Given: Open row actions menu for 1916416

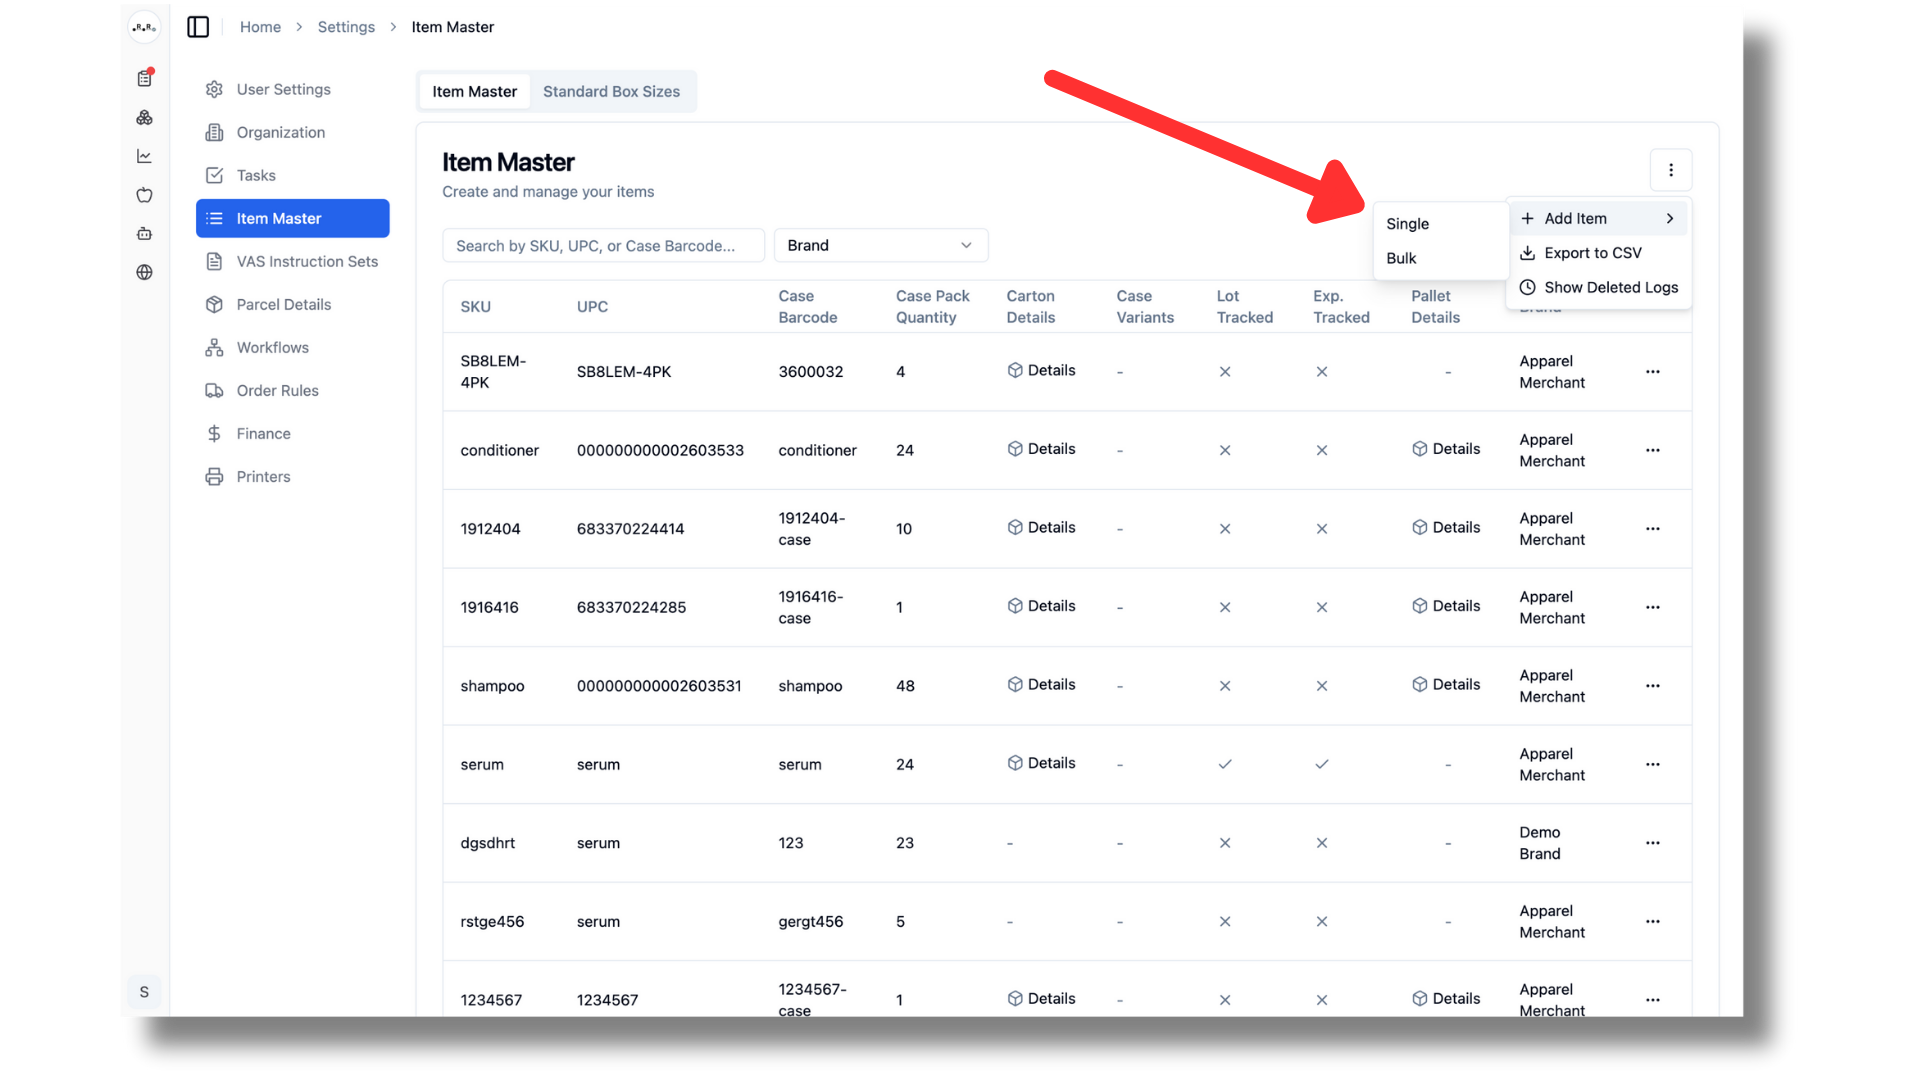Looking at the screenshot, I should (1652, 607).
